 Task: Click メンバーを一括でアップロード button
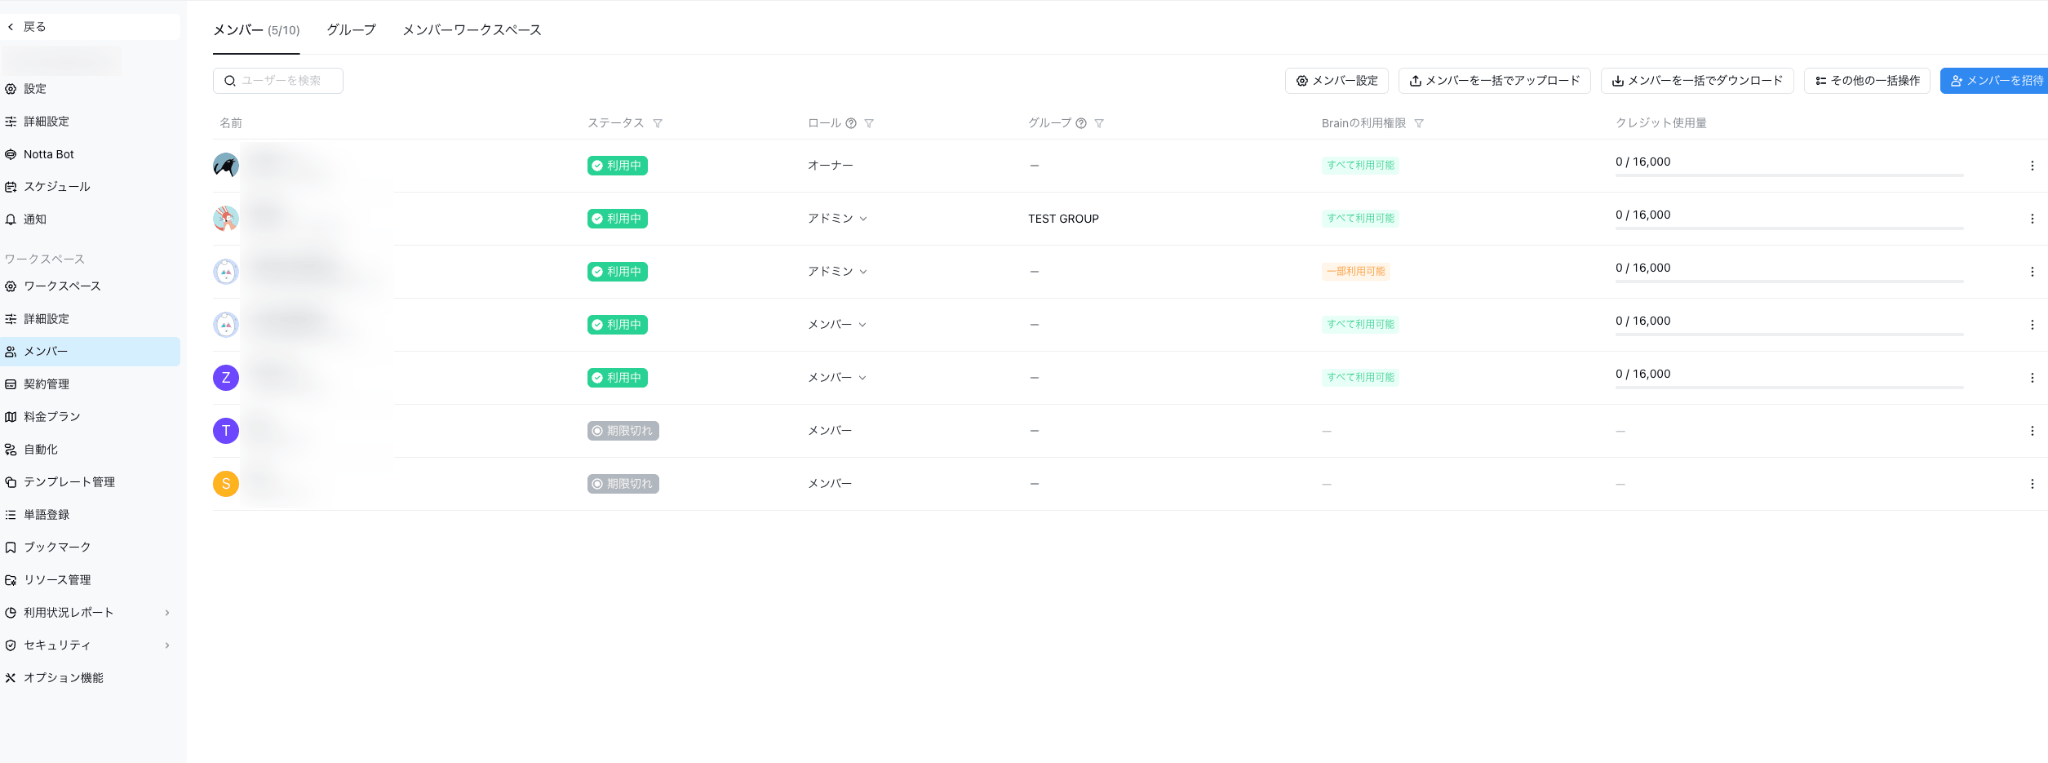(x=1494, y=81)
